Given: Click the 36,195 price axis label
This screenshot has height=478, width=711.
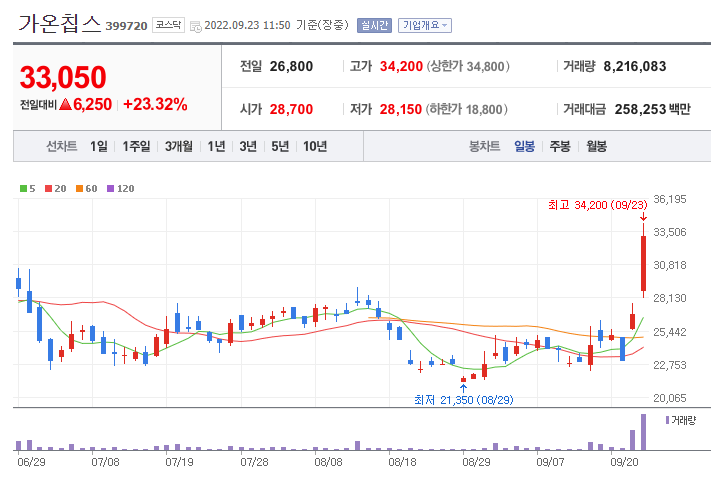Looking at the screenshot, I should click(670, 199).
